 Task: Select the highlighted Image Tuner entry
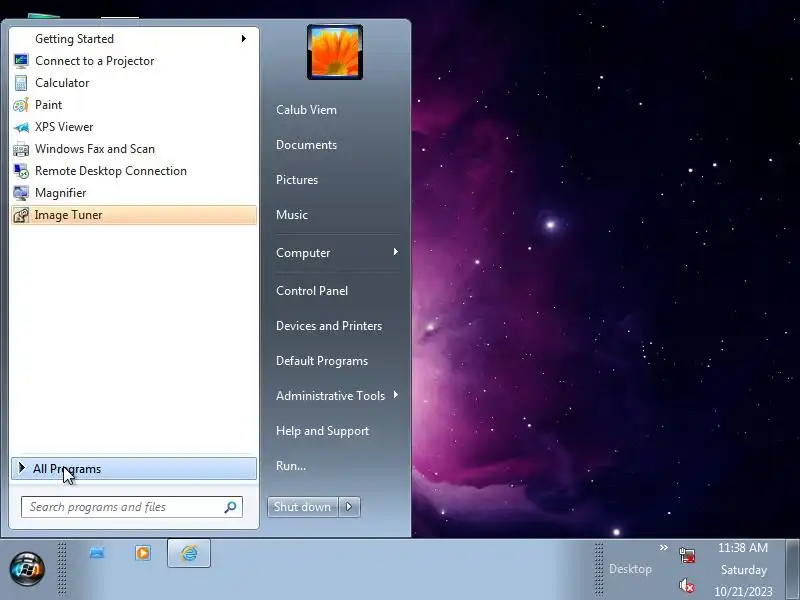coord(134,215)
